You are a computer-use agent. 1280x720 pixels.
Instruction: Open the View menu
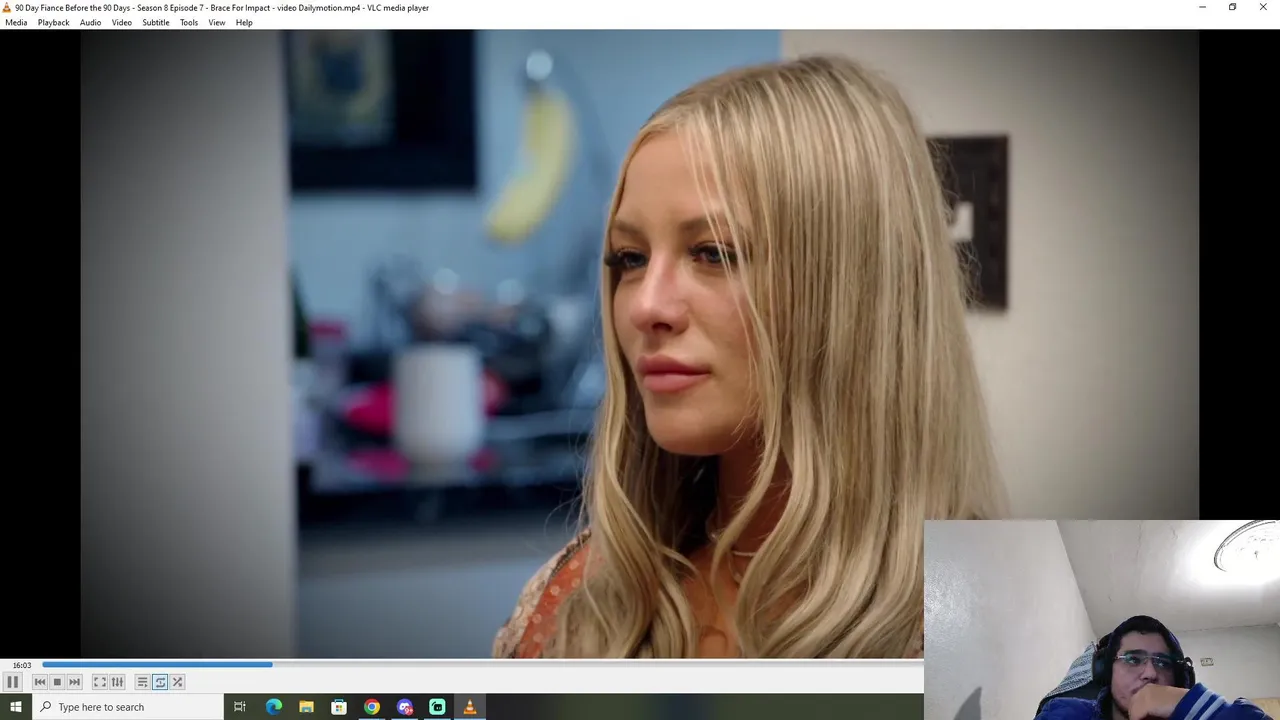click(x=216, y=22)
